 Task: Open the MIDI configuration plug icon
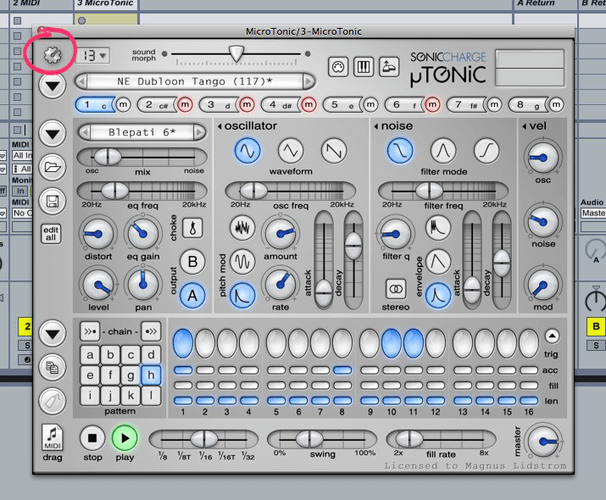338,67
